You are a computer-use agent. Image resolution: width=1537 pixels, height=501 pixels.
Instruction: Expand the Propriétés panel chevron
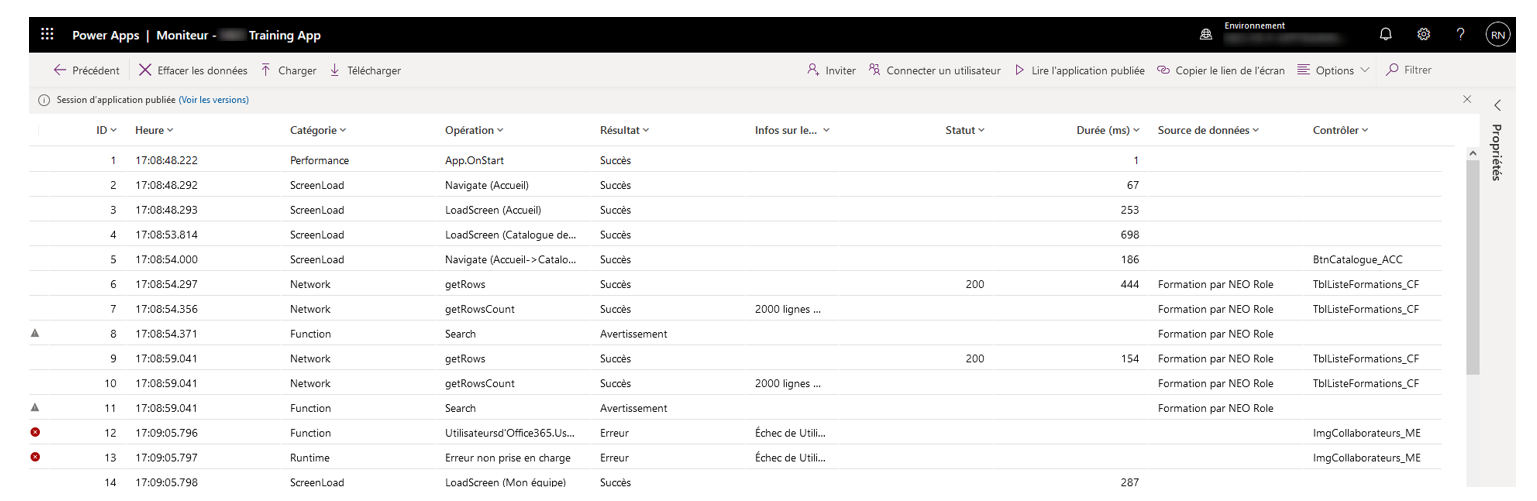1498,105
